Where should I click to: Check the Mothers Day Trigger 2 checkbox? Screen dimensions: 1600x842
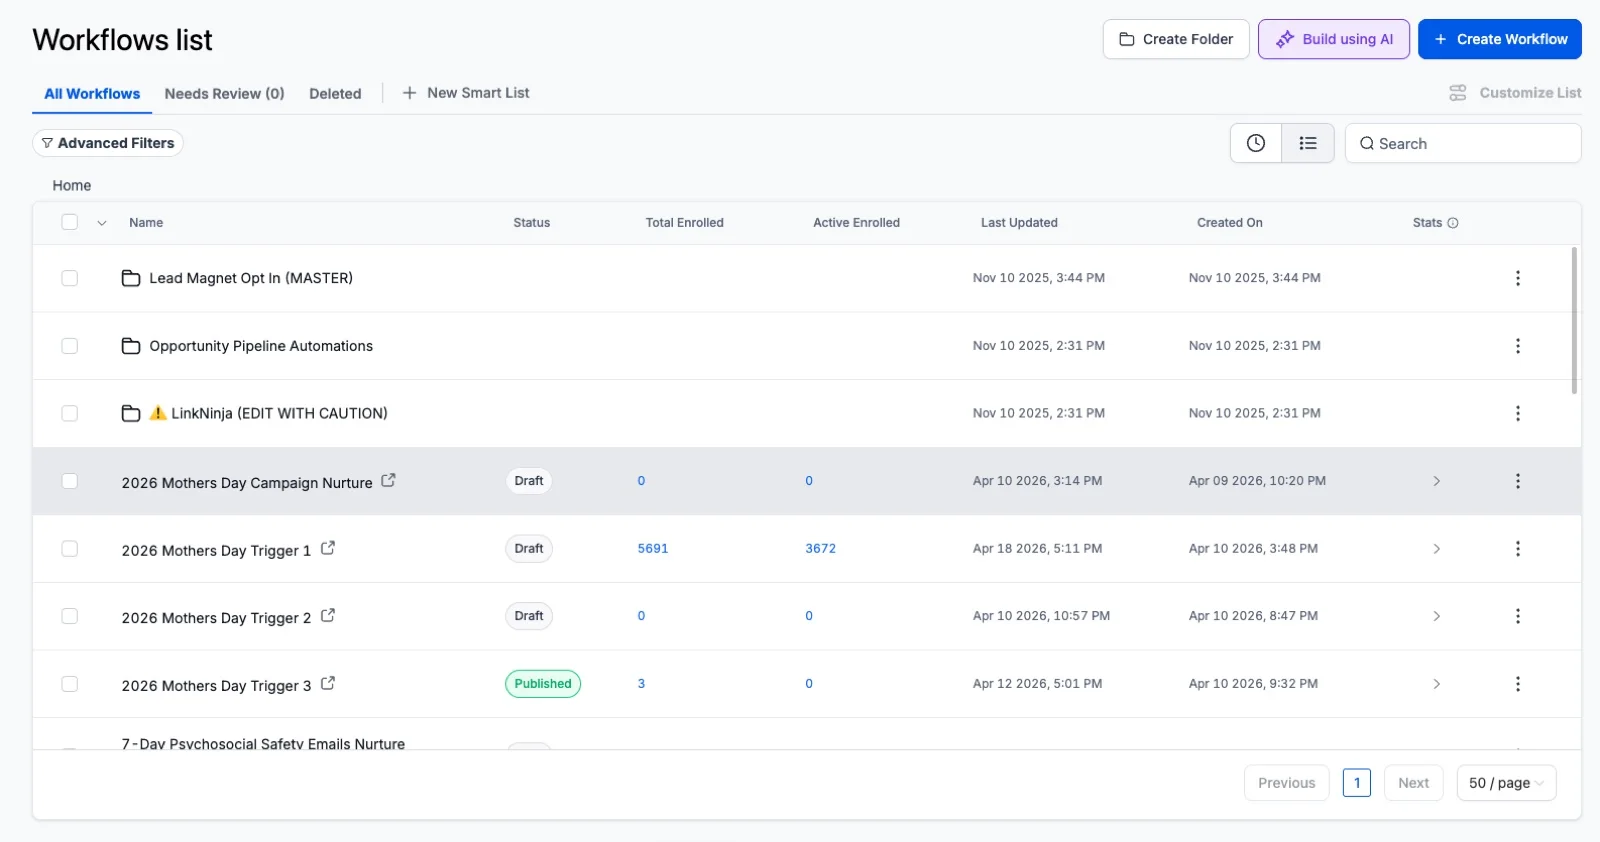coord(69,616)
